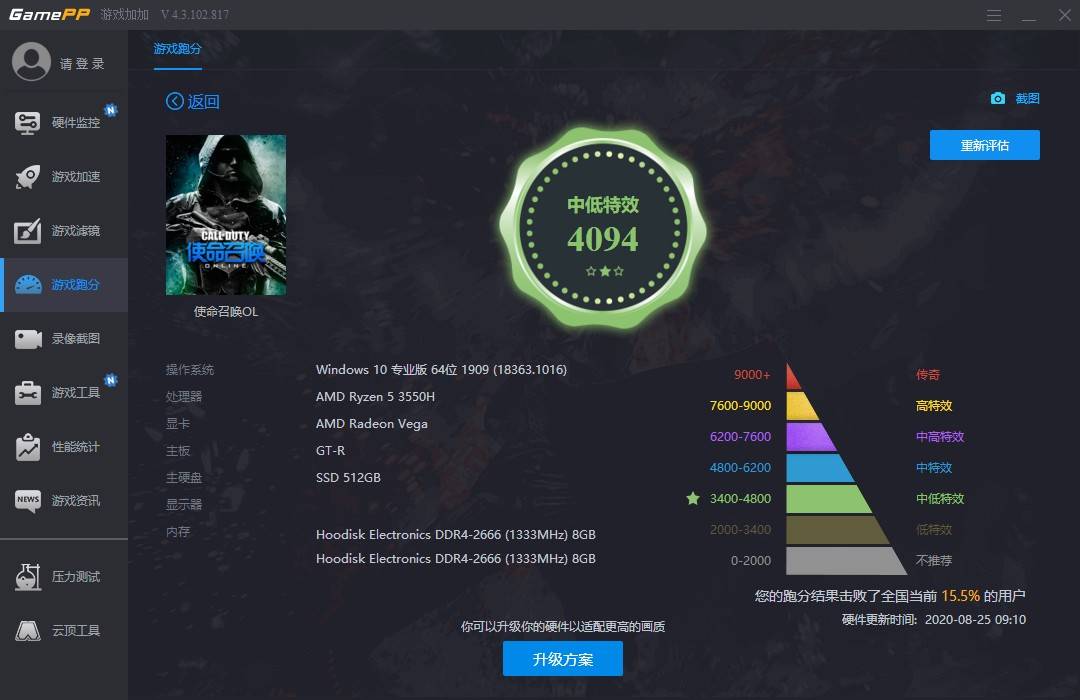Screen dimensions: 1080x700
Task: Click the blue 中特效 pyramid tier
Action: 818,468
